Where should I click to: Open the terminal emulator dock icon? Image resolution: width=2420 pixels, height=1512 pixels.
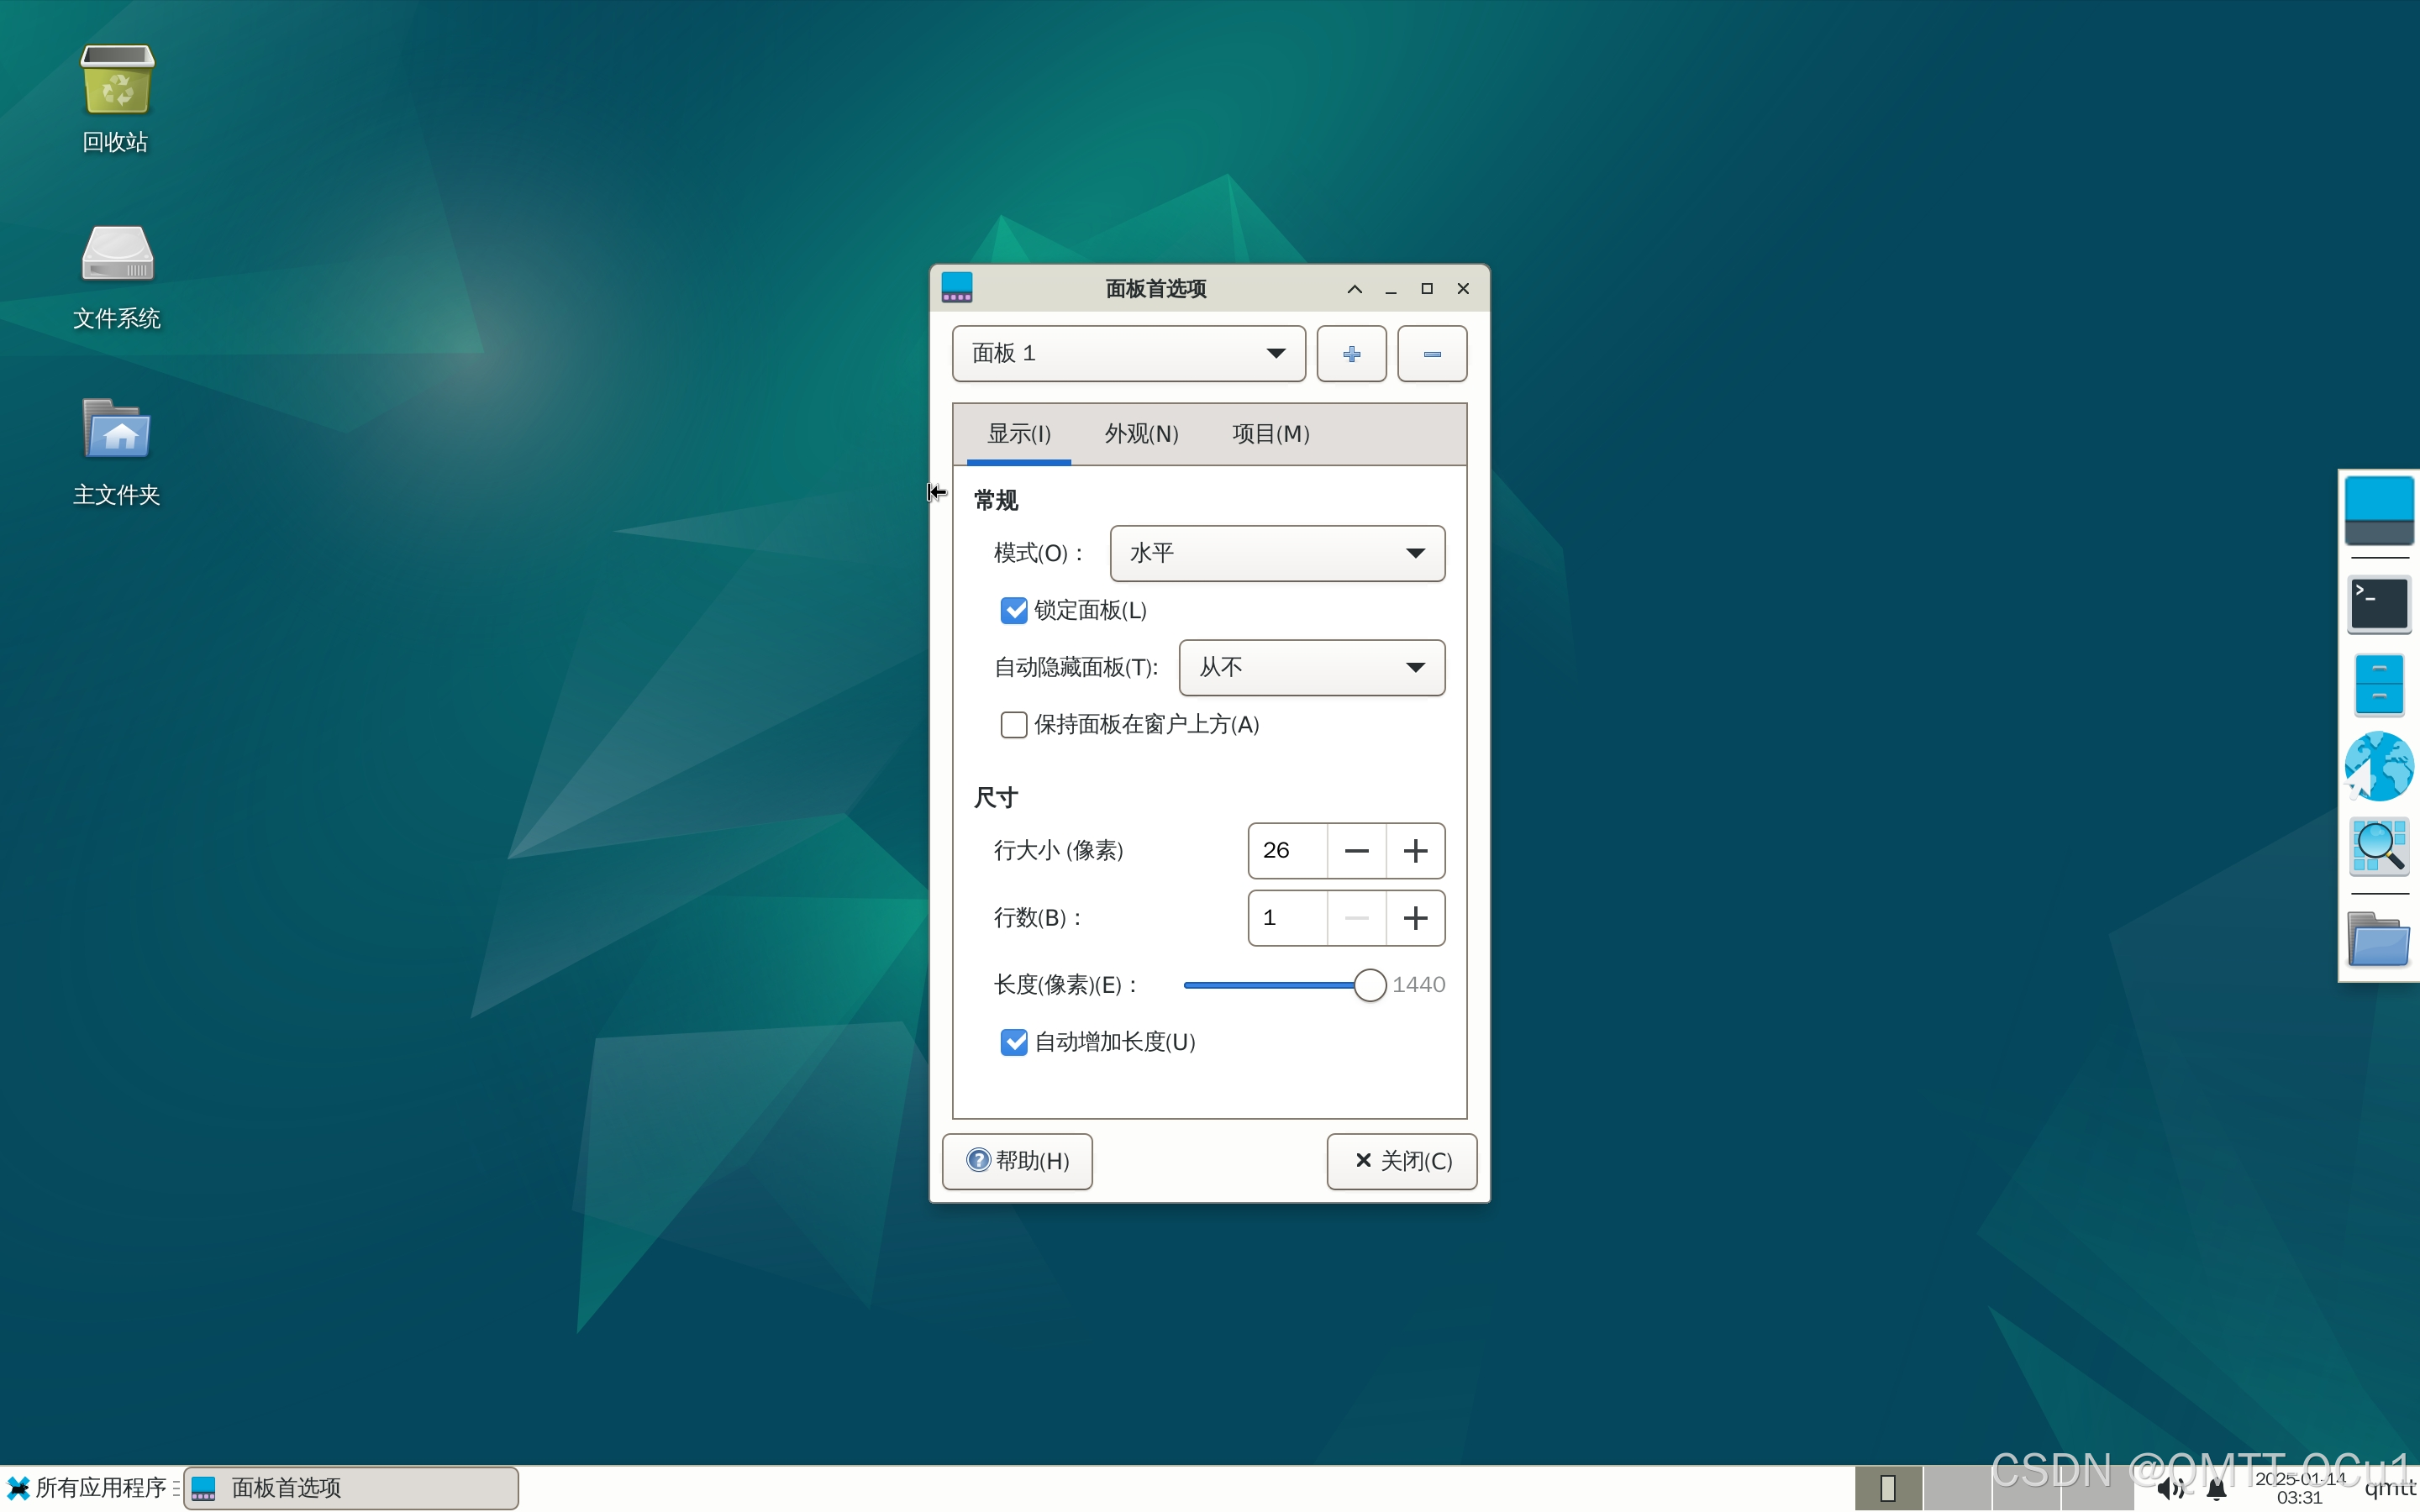coord(2378,604)
